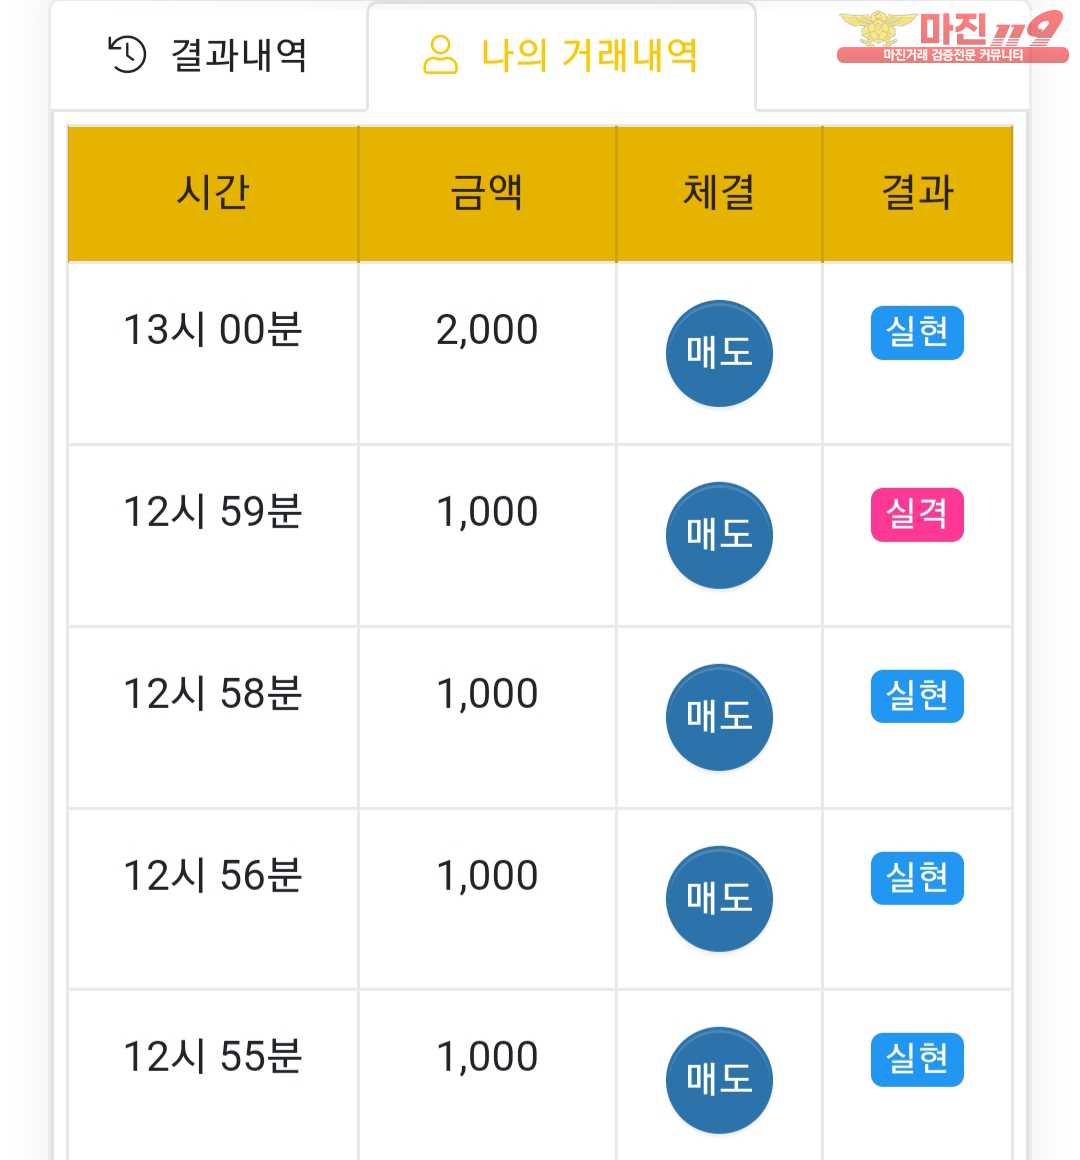The image size is (1080, 1160).
Task: Click the 매도 circle for 12시 59분
Action: coord(719,535)
